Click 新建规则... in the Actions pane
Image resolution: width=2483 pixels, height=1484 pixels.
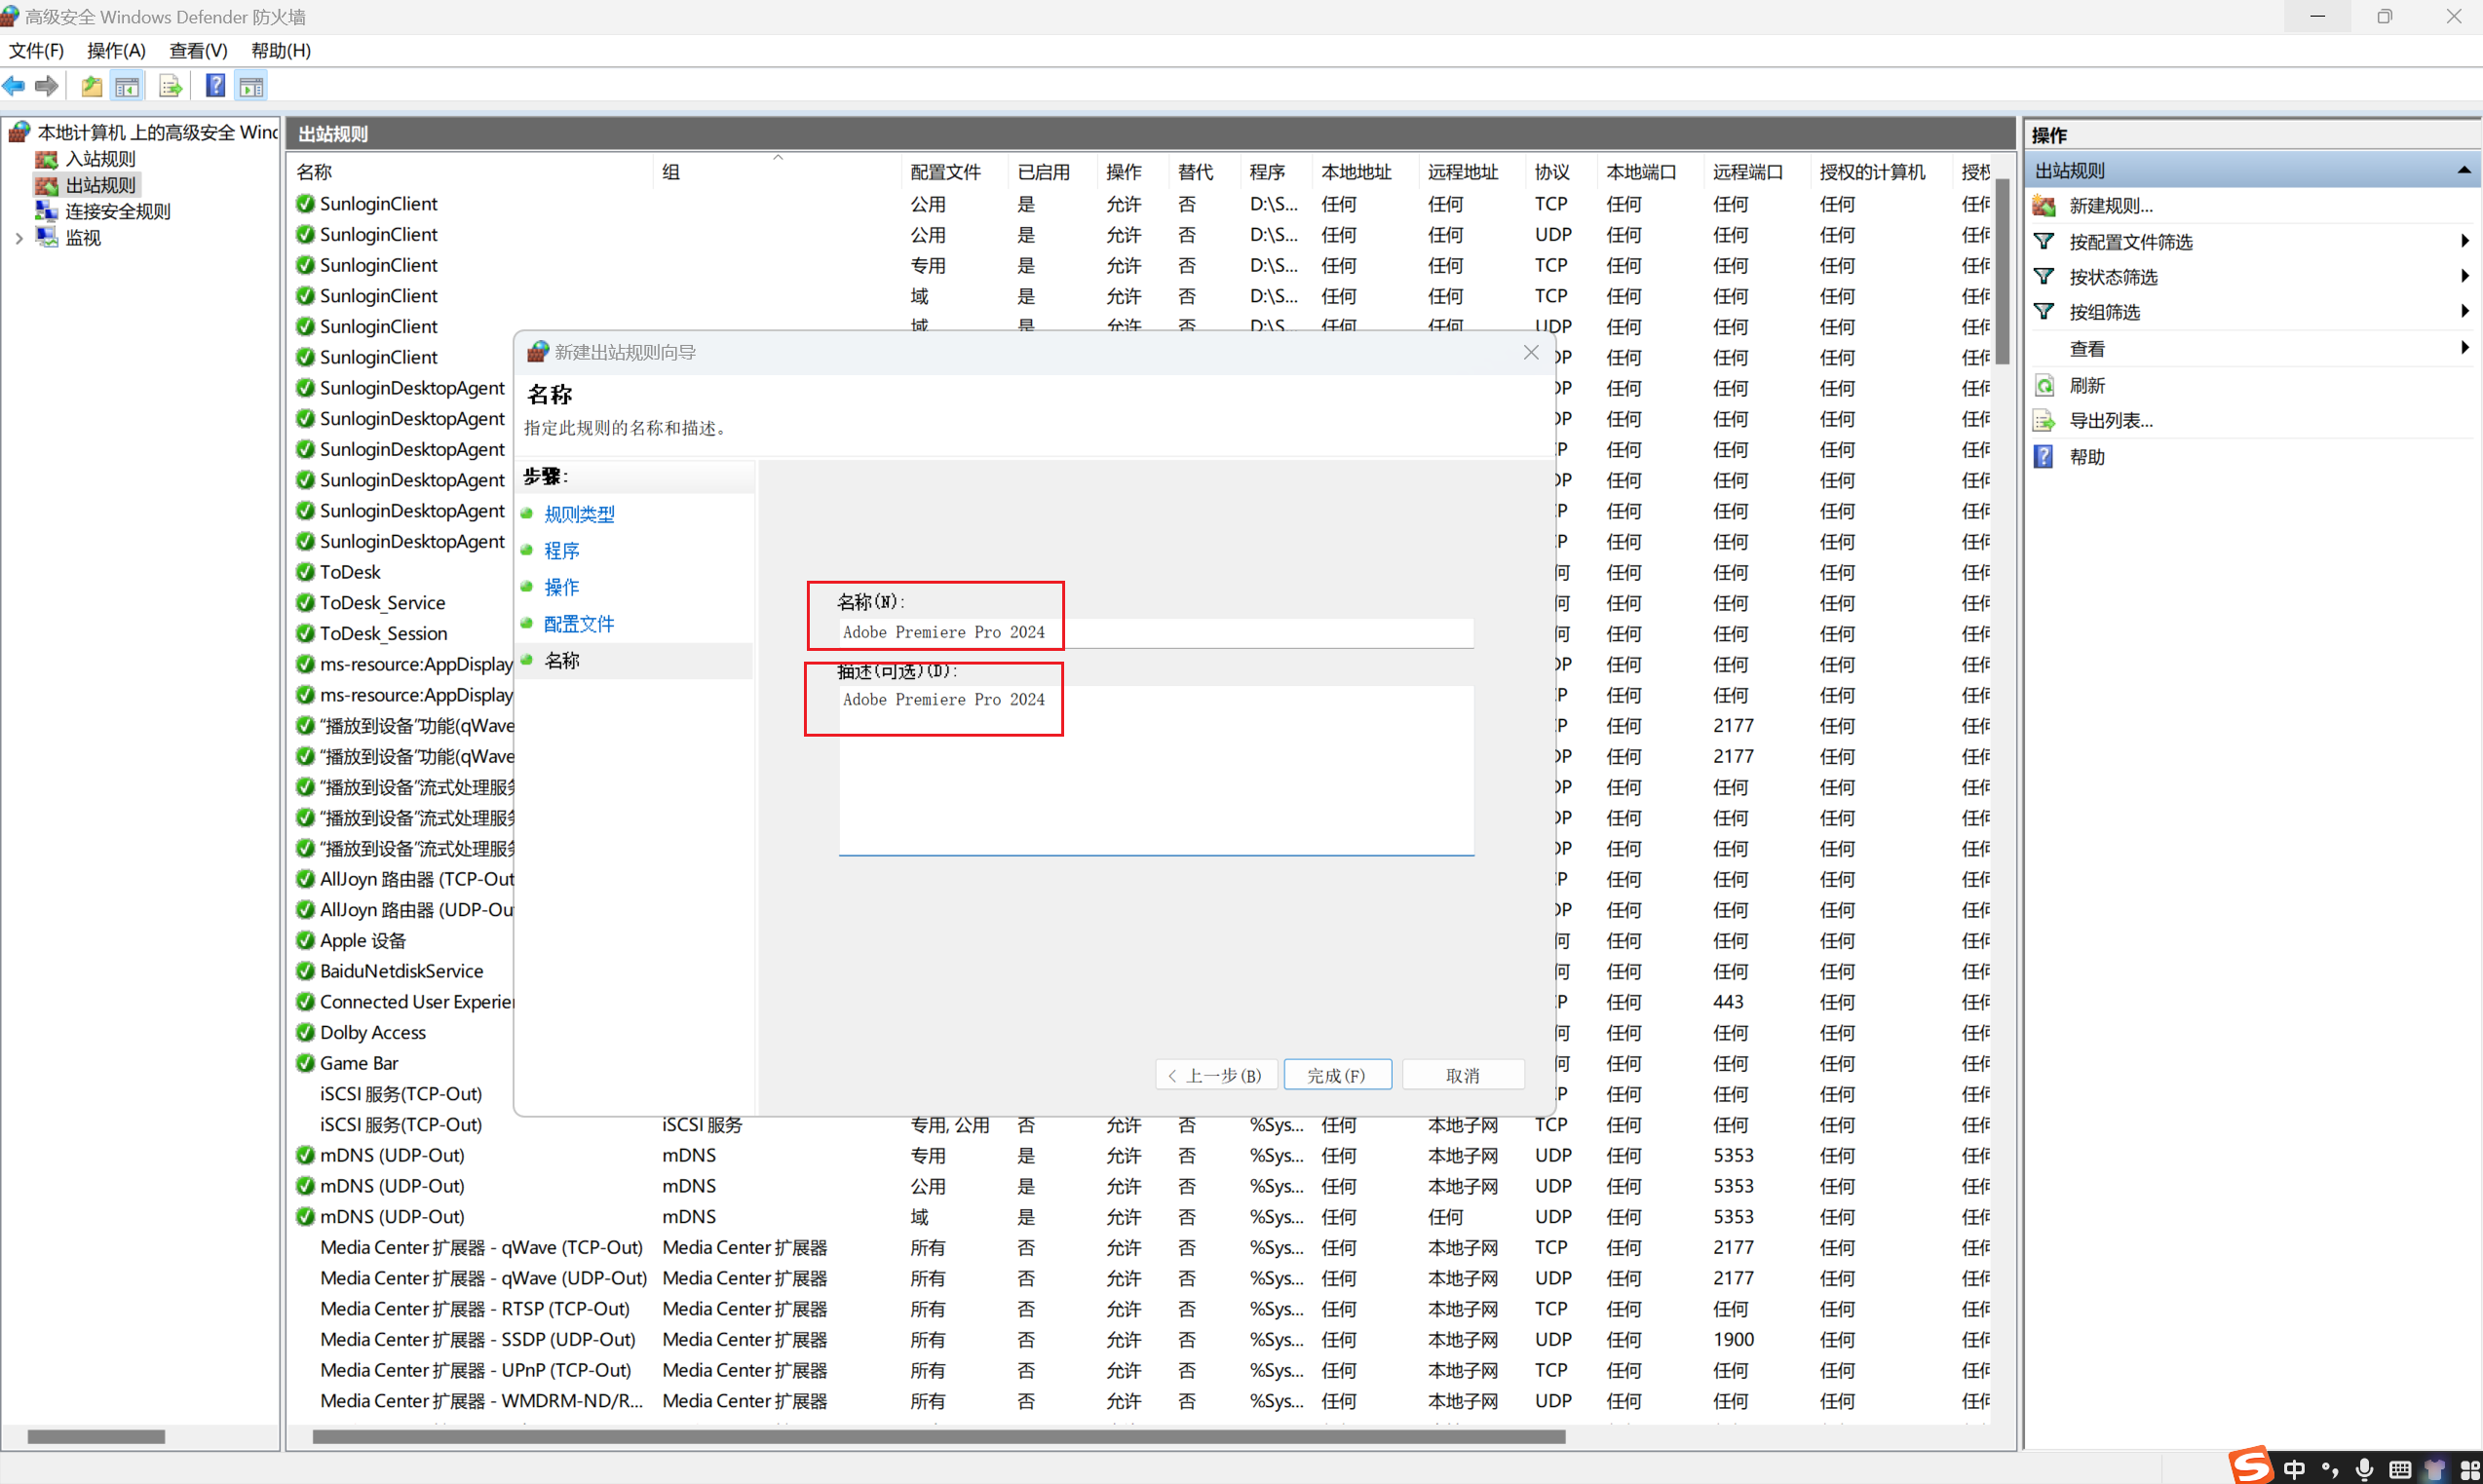click(2111, 206)
